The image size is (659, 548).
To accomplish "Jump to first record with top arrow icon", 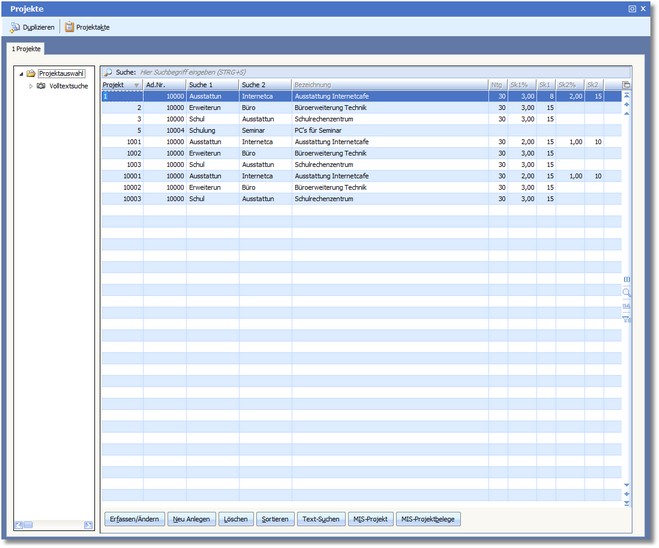I will click(627, 96).
